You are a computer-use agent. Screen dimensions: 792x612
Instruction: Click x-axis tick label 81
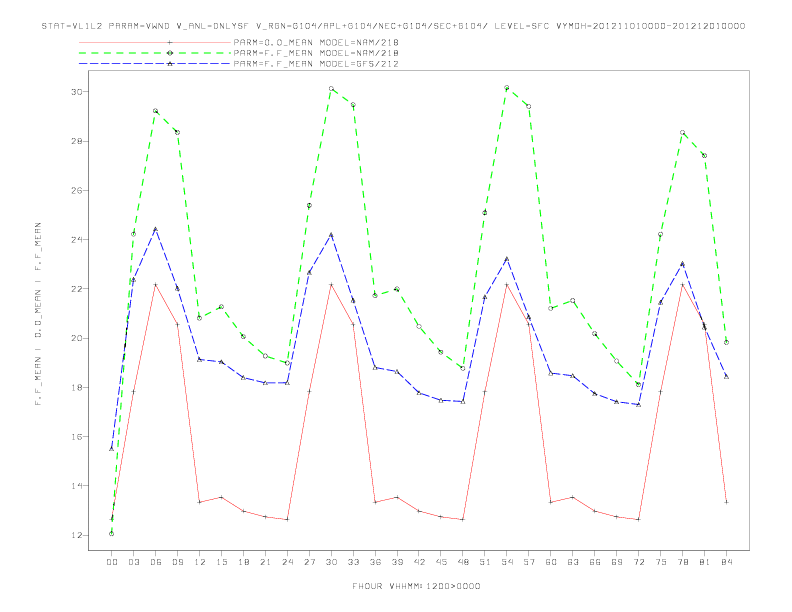pos(704,562)
